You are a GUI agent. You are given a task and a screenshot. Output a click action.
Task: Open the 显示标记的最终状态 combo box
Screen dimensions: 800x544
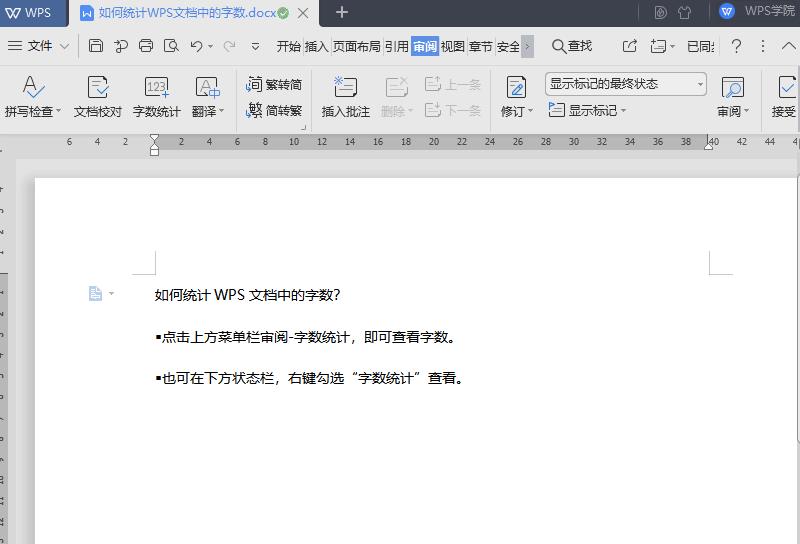[626, 84]
